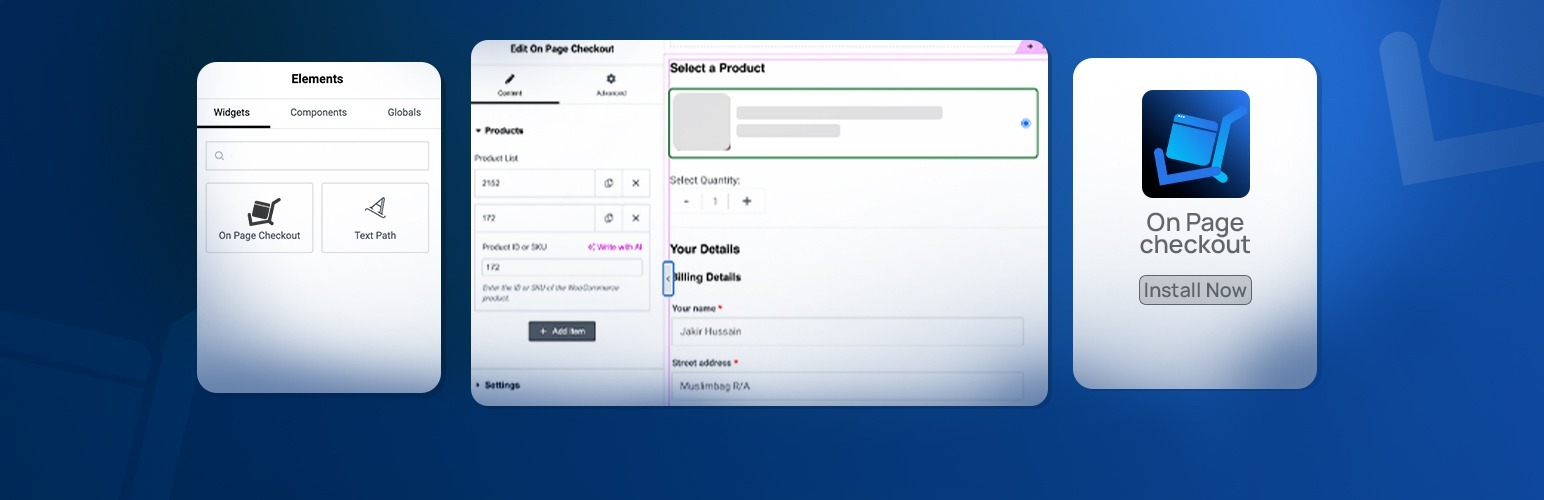
Task: Remove product item 2152
Action: (x=636, y=184)
